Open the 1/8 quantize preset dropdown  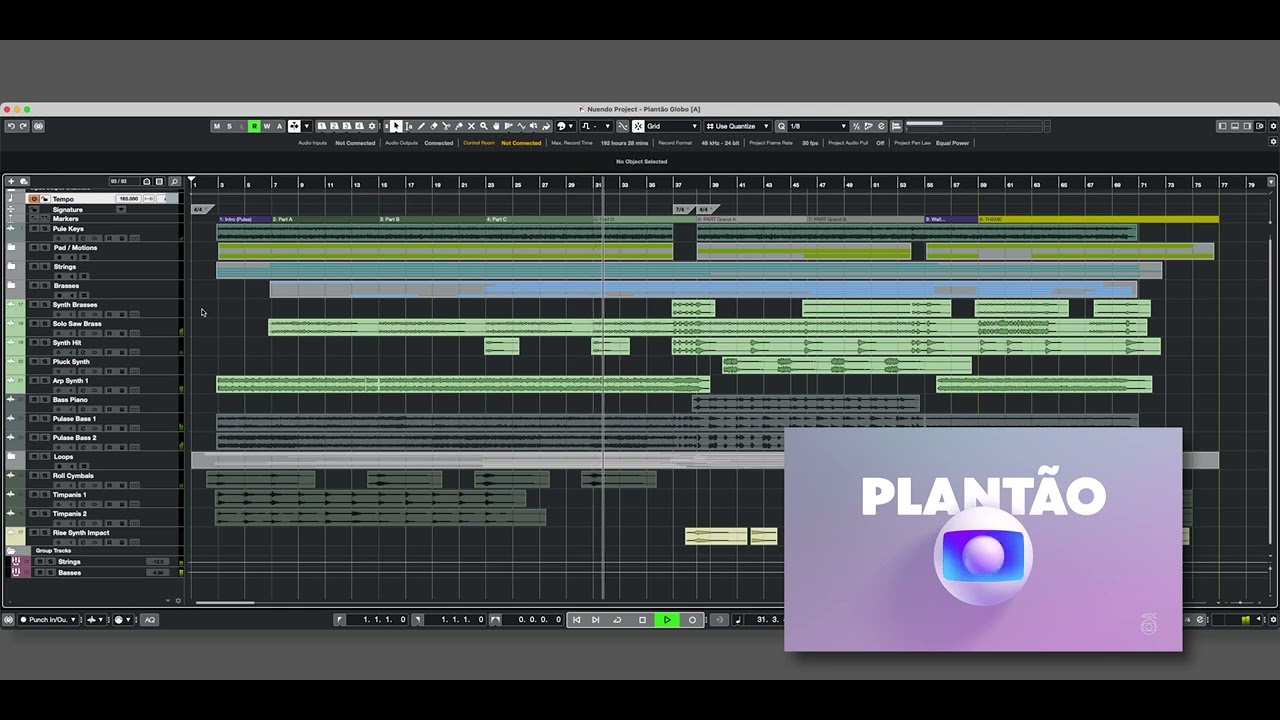click(x=818, y=126)
